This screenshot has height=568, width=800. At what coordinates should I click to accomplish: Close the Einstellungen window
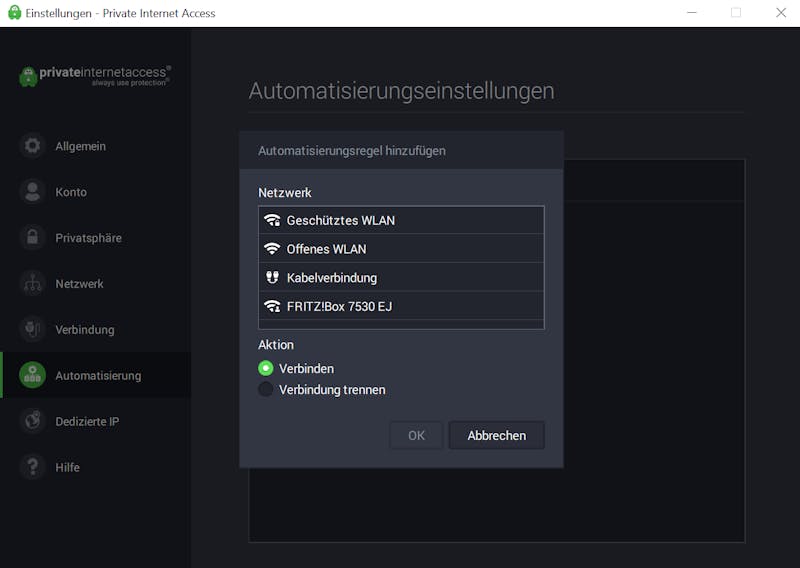click(781, 13)
